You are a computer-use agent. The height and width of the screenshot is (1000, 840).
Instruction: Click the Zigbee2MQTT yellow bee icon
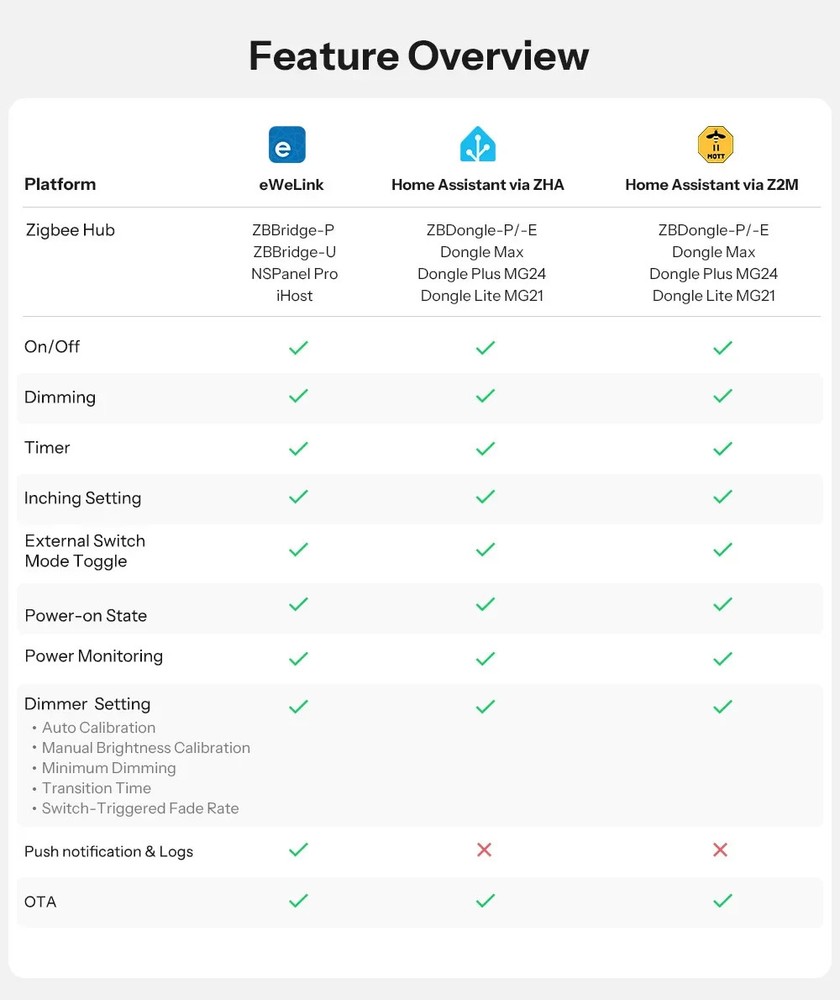(x=716, y=145)
